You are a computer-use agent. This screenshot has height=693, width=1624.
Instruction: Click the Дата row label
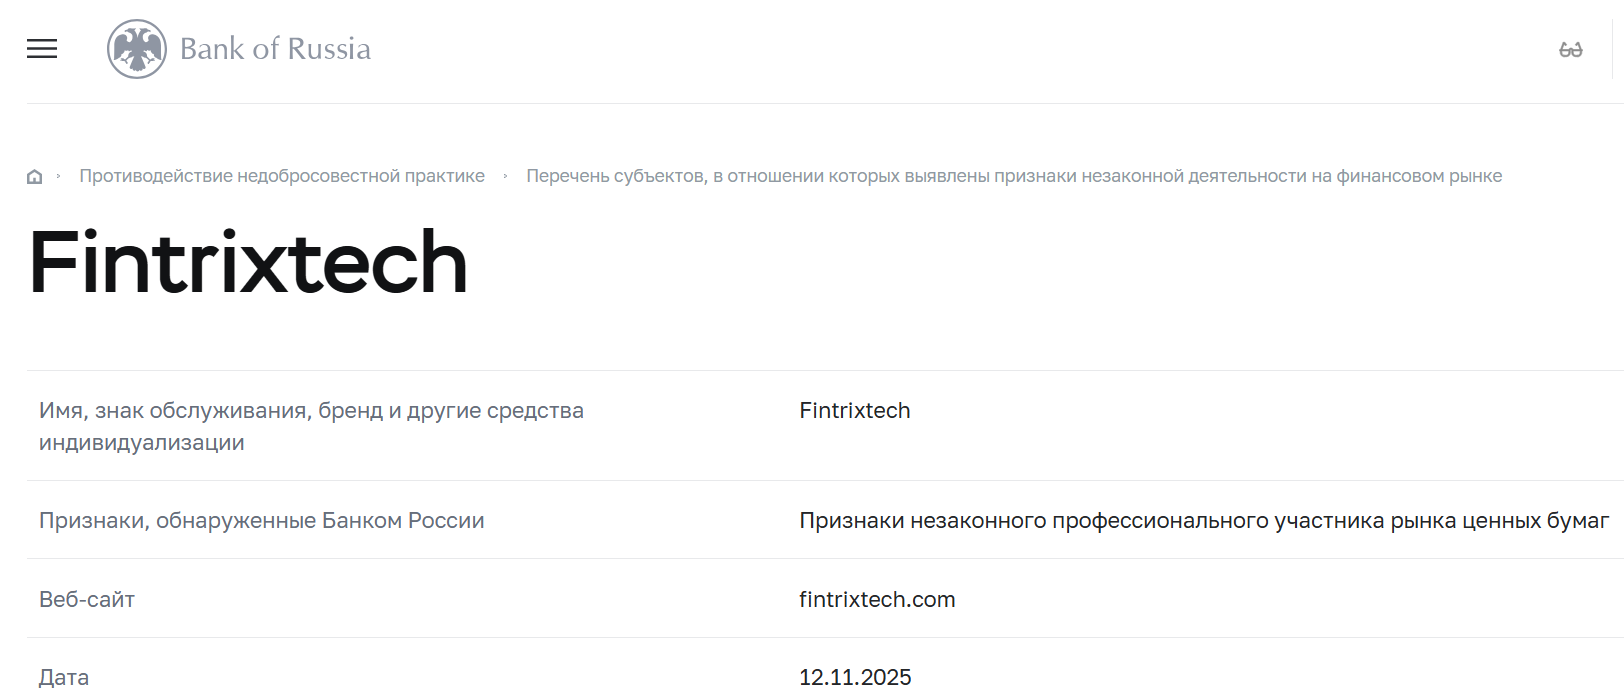pyautogui.click(x=64, y=677)
